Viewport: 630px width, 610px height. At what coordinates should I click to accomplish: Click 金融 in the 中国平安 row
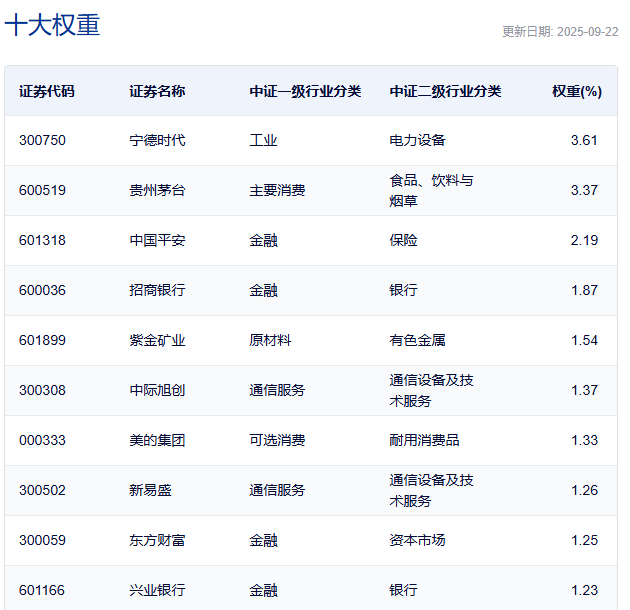pos(263,240)
